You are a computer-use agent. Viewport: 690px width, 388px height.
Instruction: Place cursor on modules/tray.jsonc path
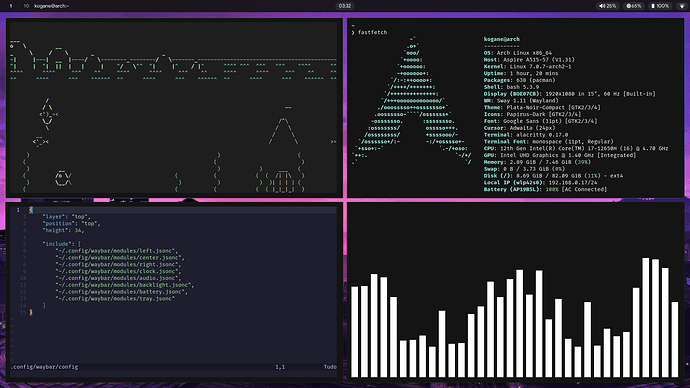115,298
